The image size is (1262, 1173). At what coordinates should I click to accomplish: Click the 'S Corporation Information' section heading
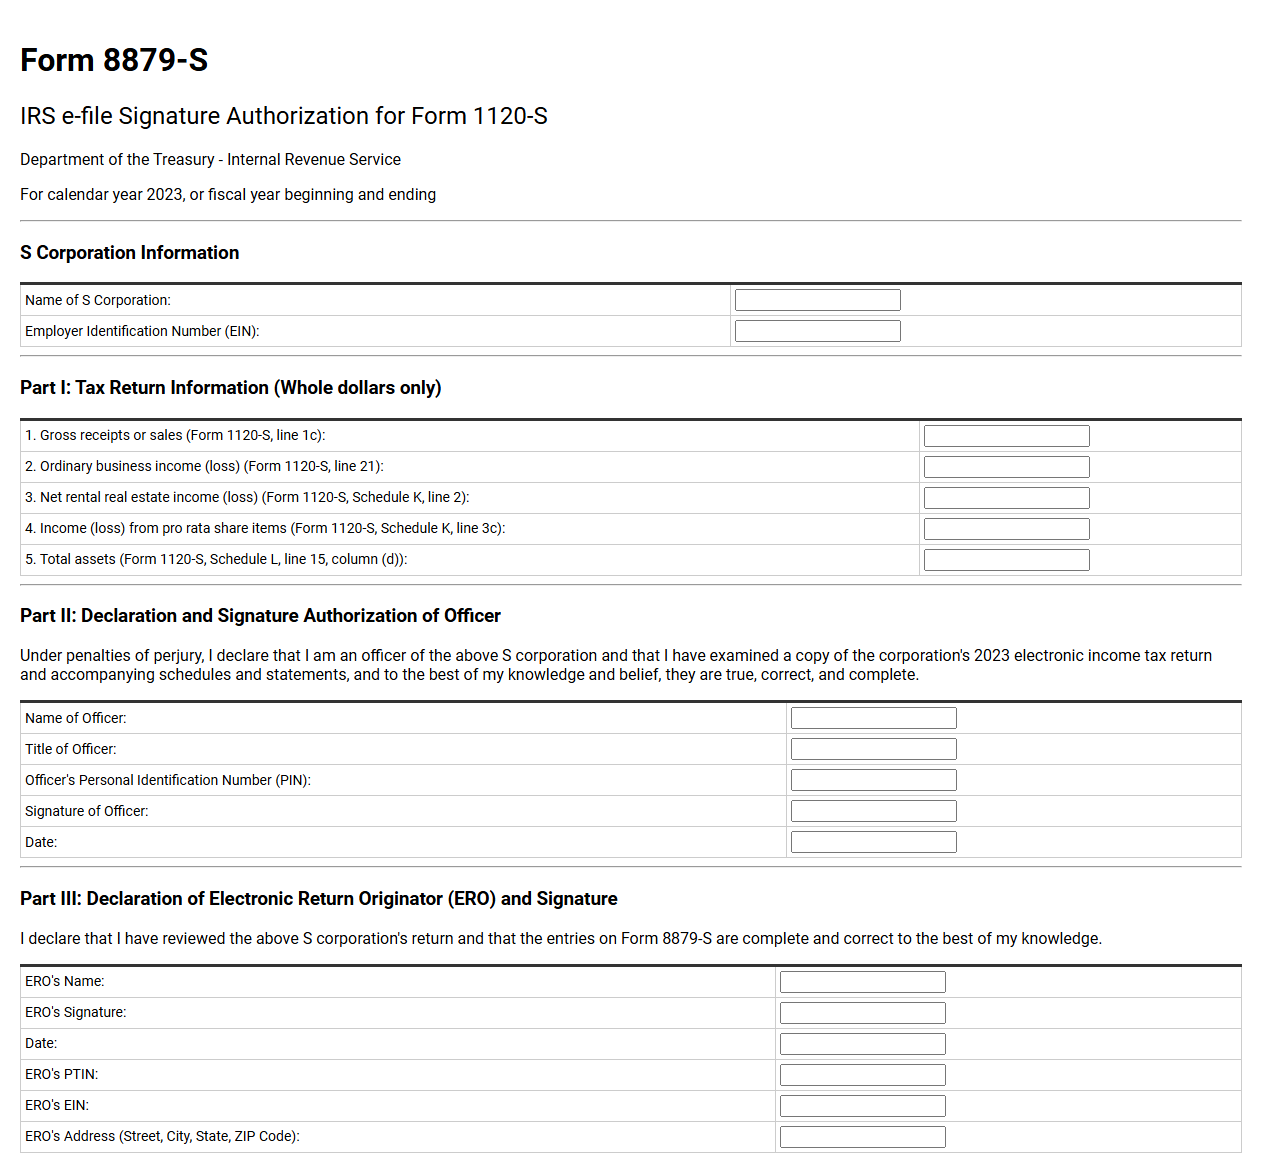click(130, 253)
